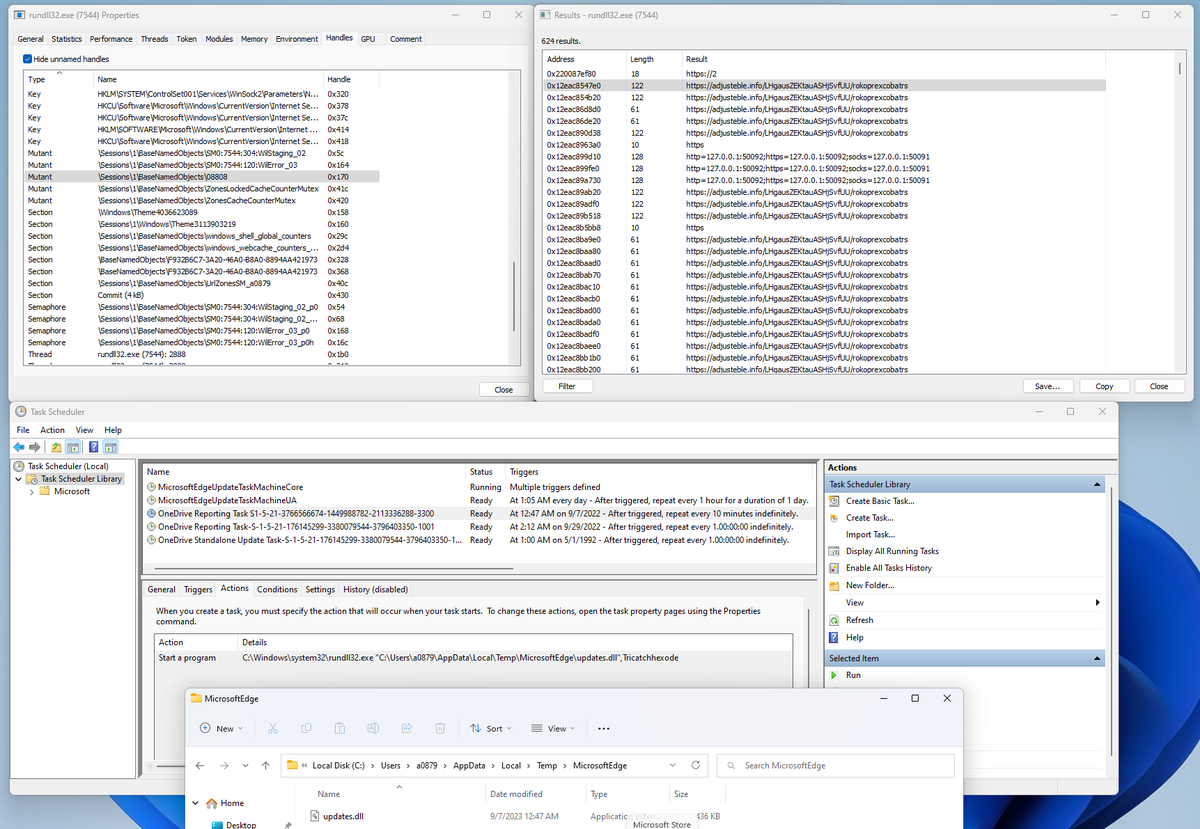Open the recent locations dropdown in File Explorer

[x=244, y=765]
